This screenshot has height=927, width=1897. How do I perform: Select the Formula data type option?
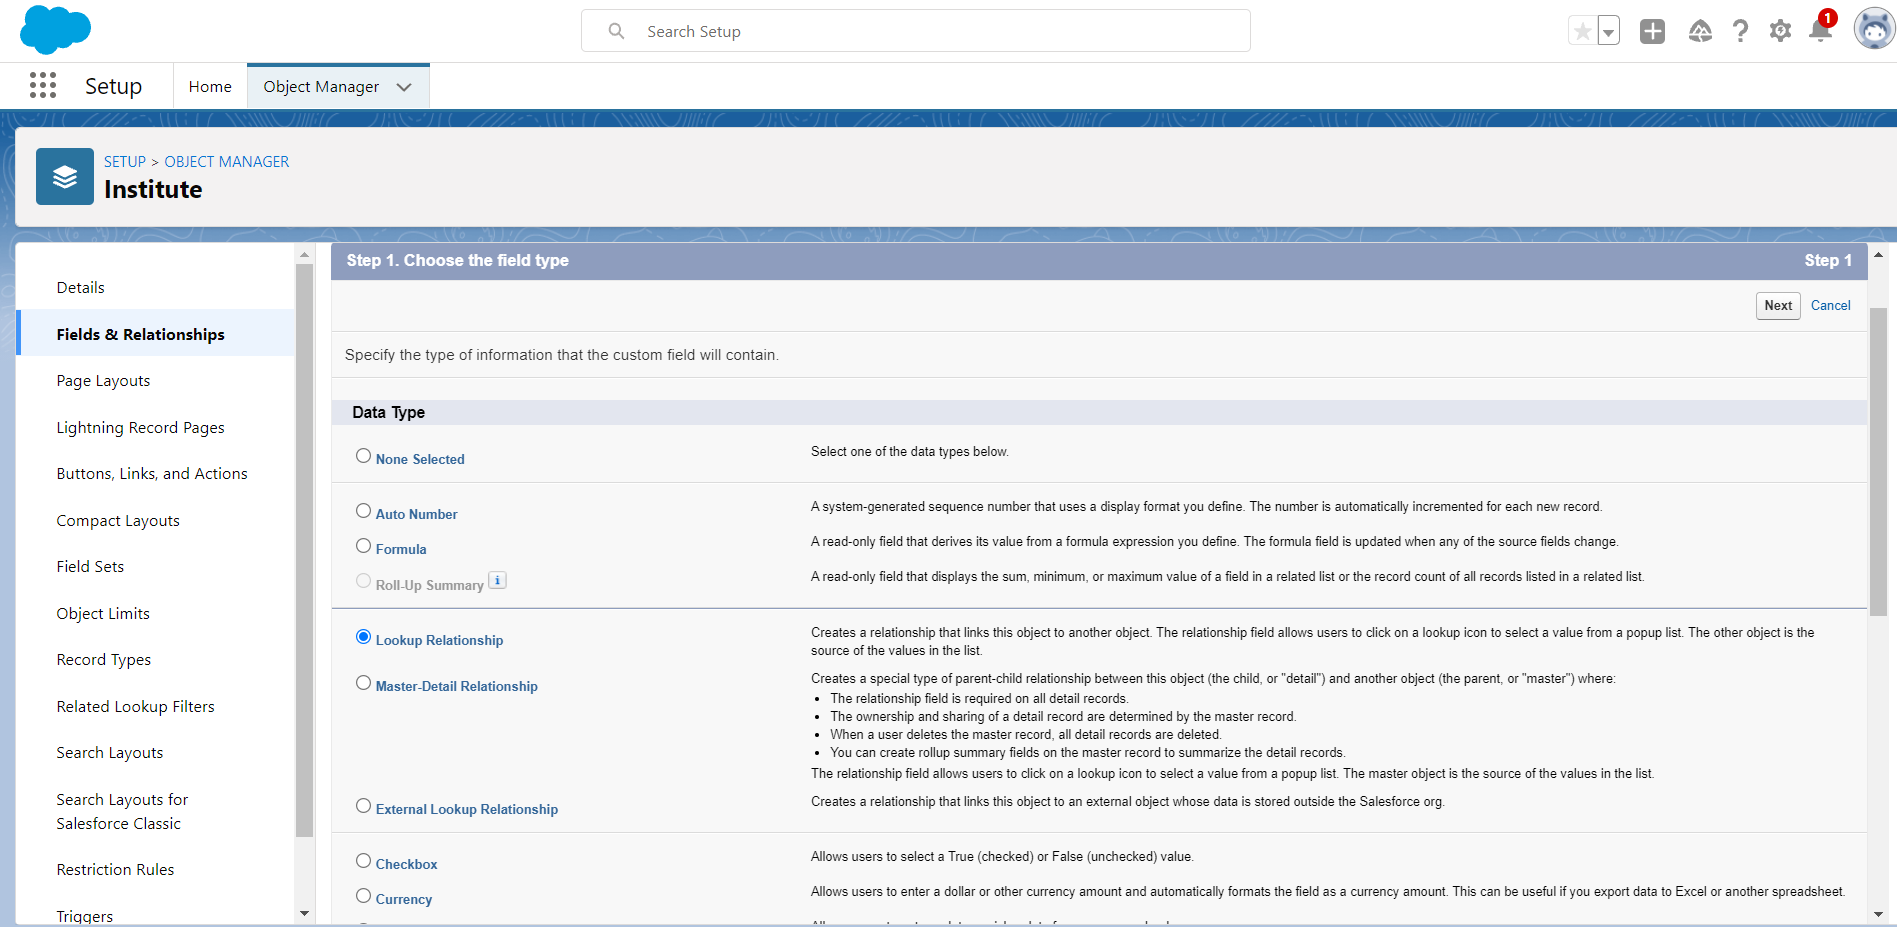click(364, 546)
